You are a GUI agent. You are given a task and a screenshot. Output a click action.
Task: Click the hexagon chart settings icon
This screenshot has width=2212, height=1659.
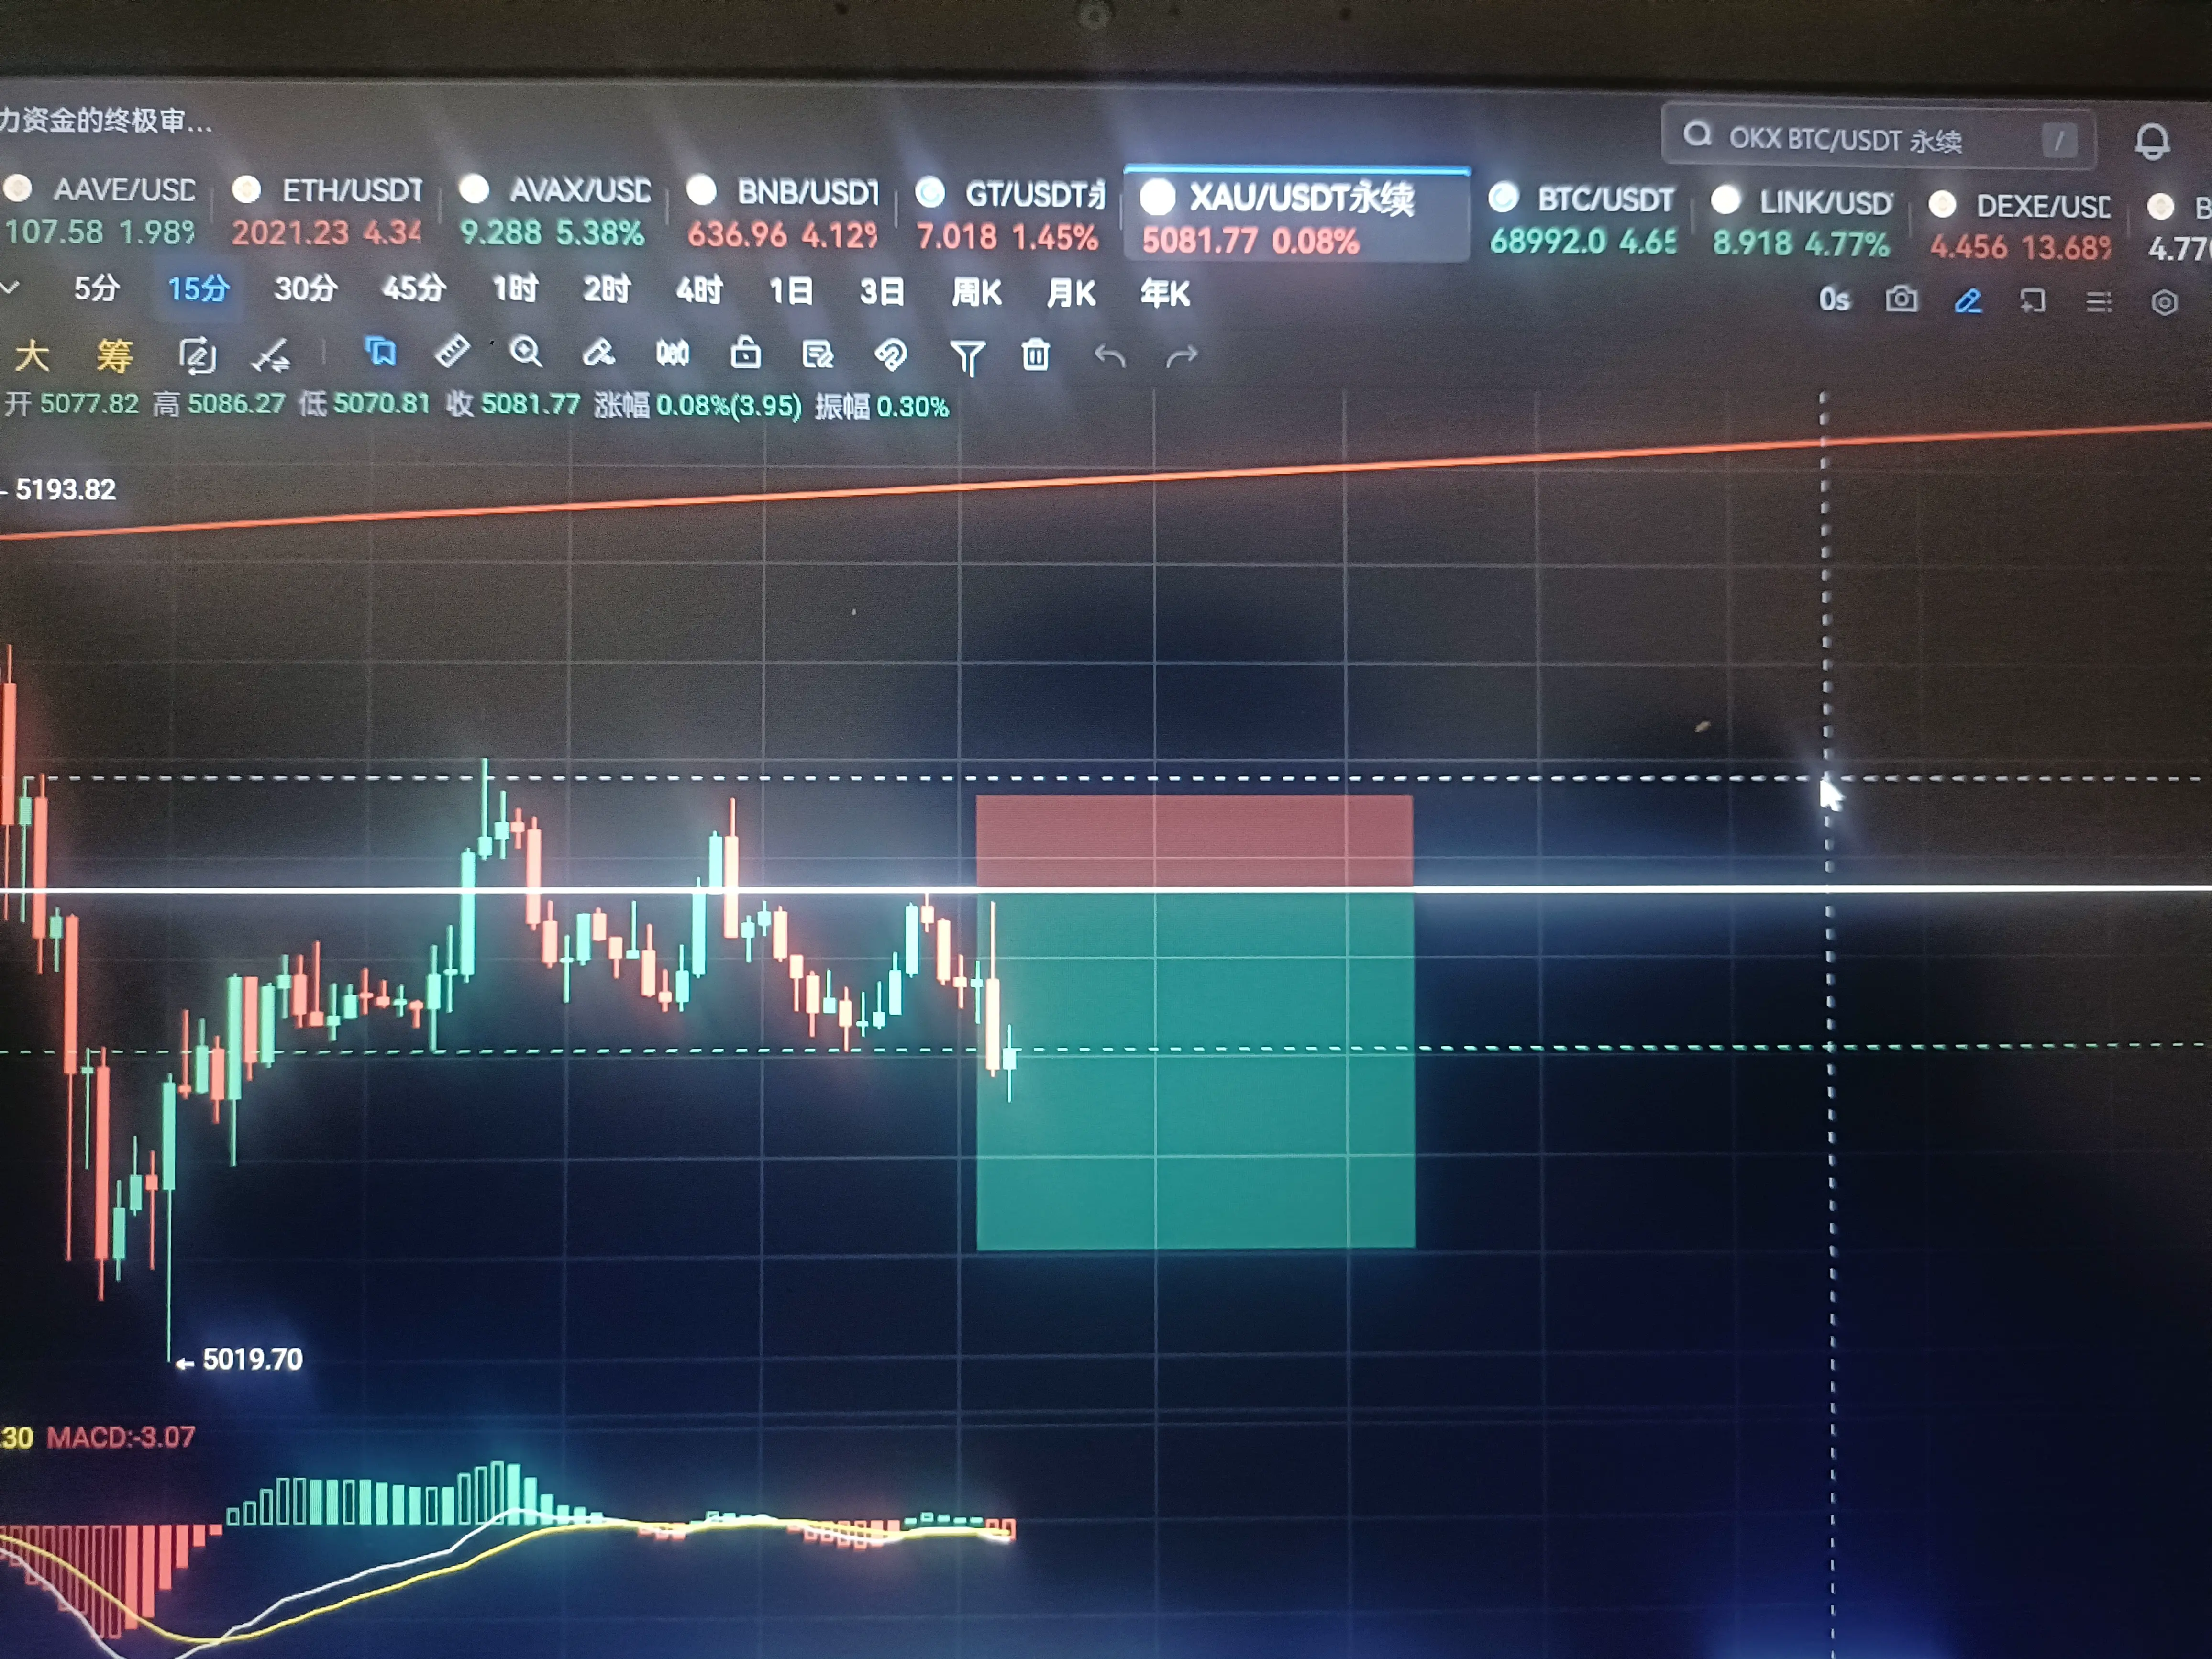coord(2164,302)
